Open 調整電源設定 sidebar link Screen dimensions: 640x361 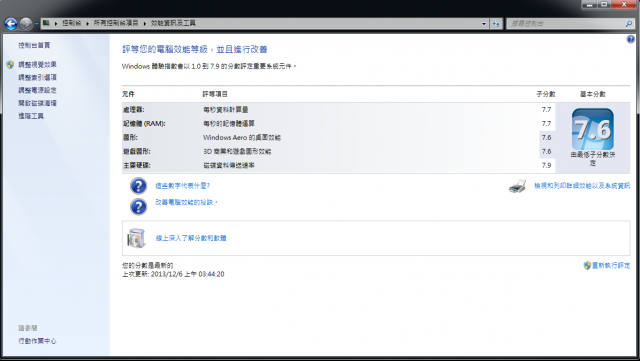coord(37,90)
